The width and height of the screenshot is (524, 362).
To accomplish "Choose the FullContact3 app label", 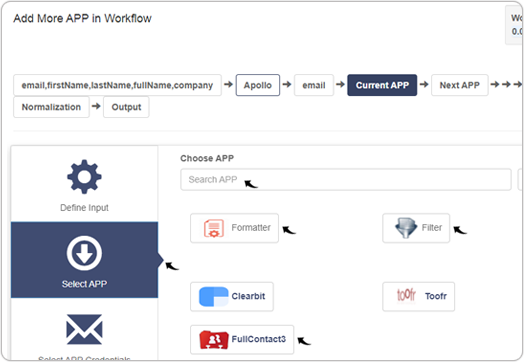I will (x=259, y=339).
